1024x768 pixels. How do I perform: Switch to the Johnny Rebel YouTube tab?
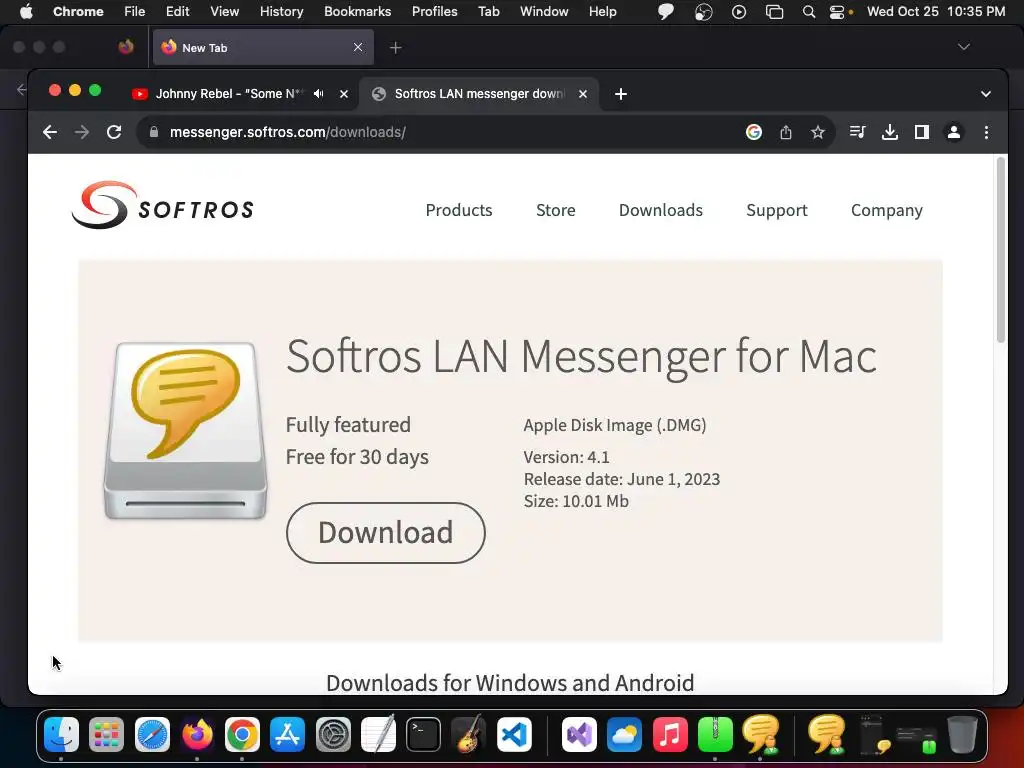coord(229,93)
